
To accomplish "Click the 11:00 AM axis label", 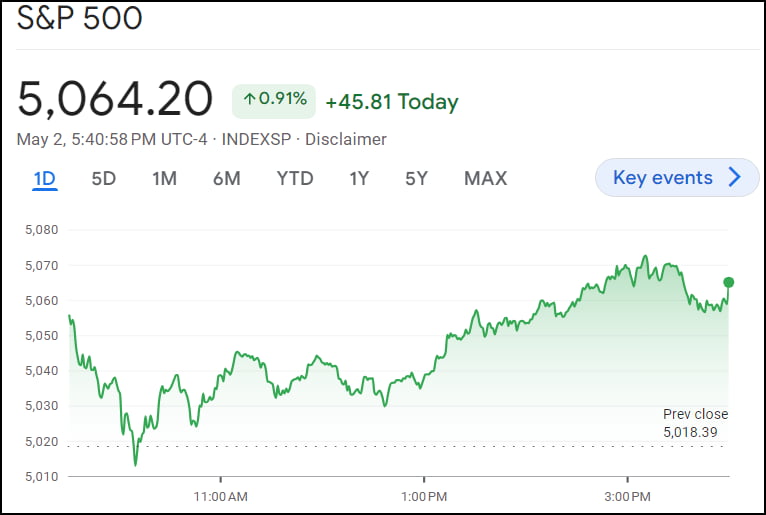I will point(220,496).
